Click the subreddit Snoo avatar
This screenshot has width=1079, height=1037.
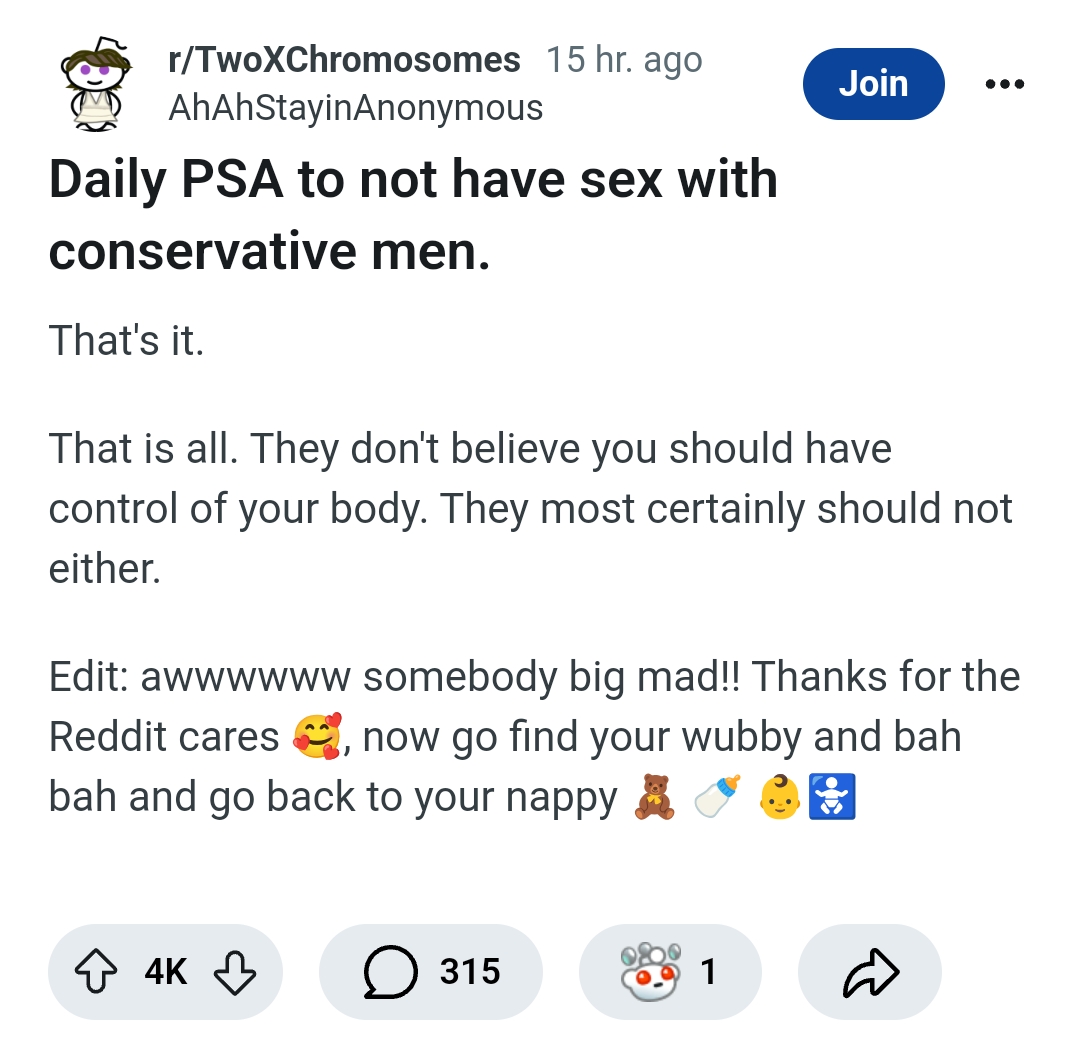click(x=96, y=83)
